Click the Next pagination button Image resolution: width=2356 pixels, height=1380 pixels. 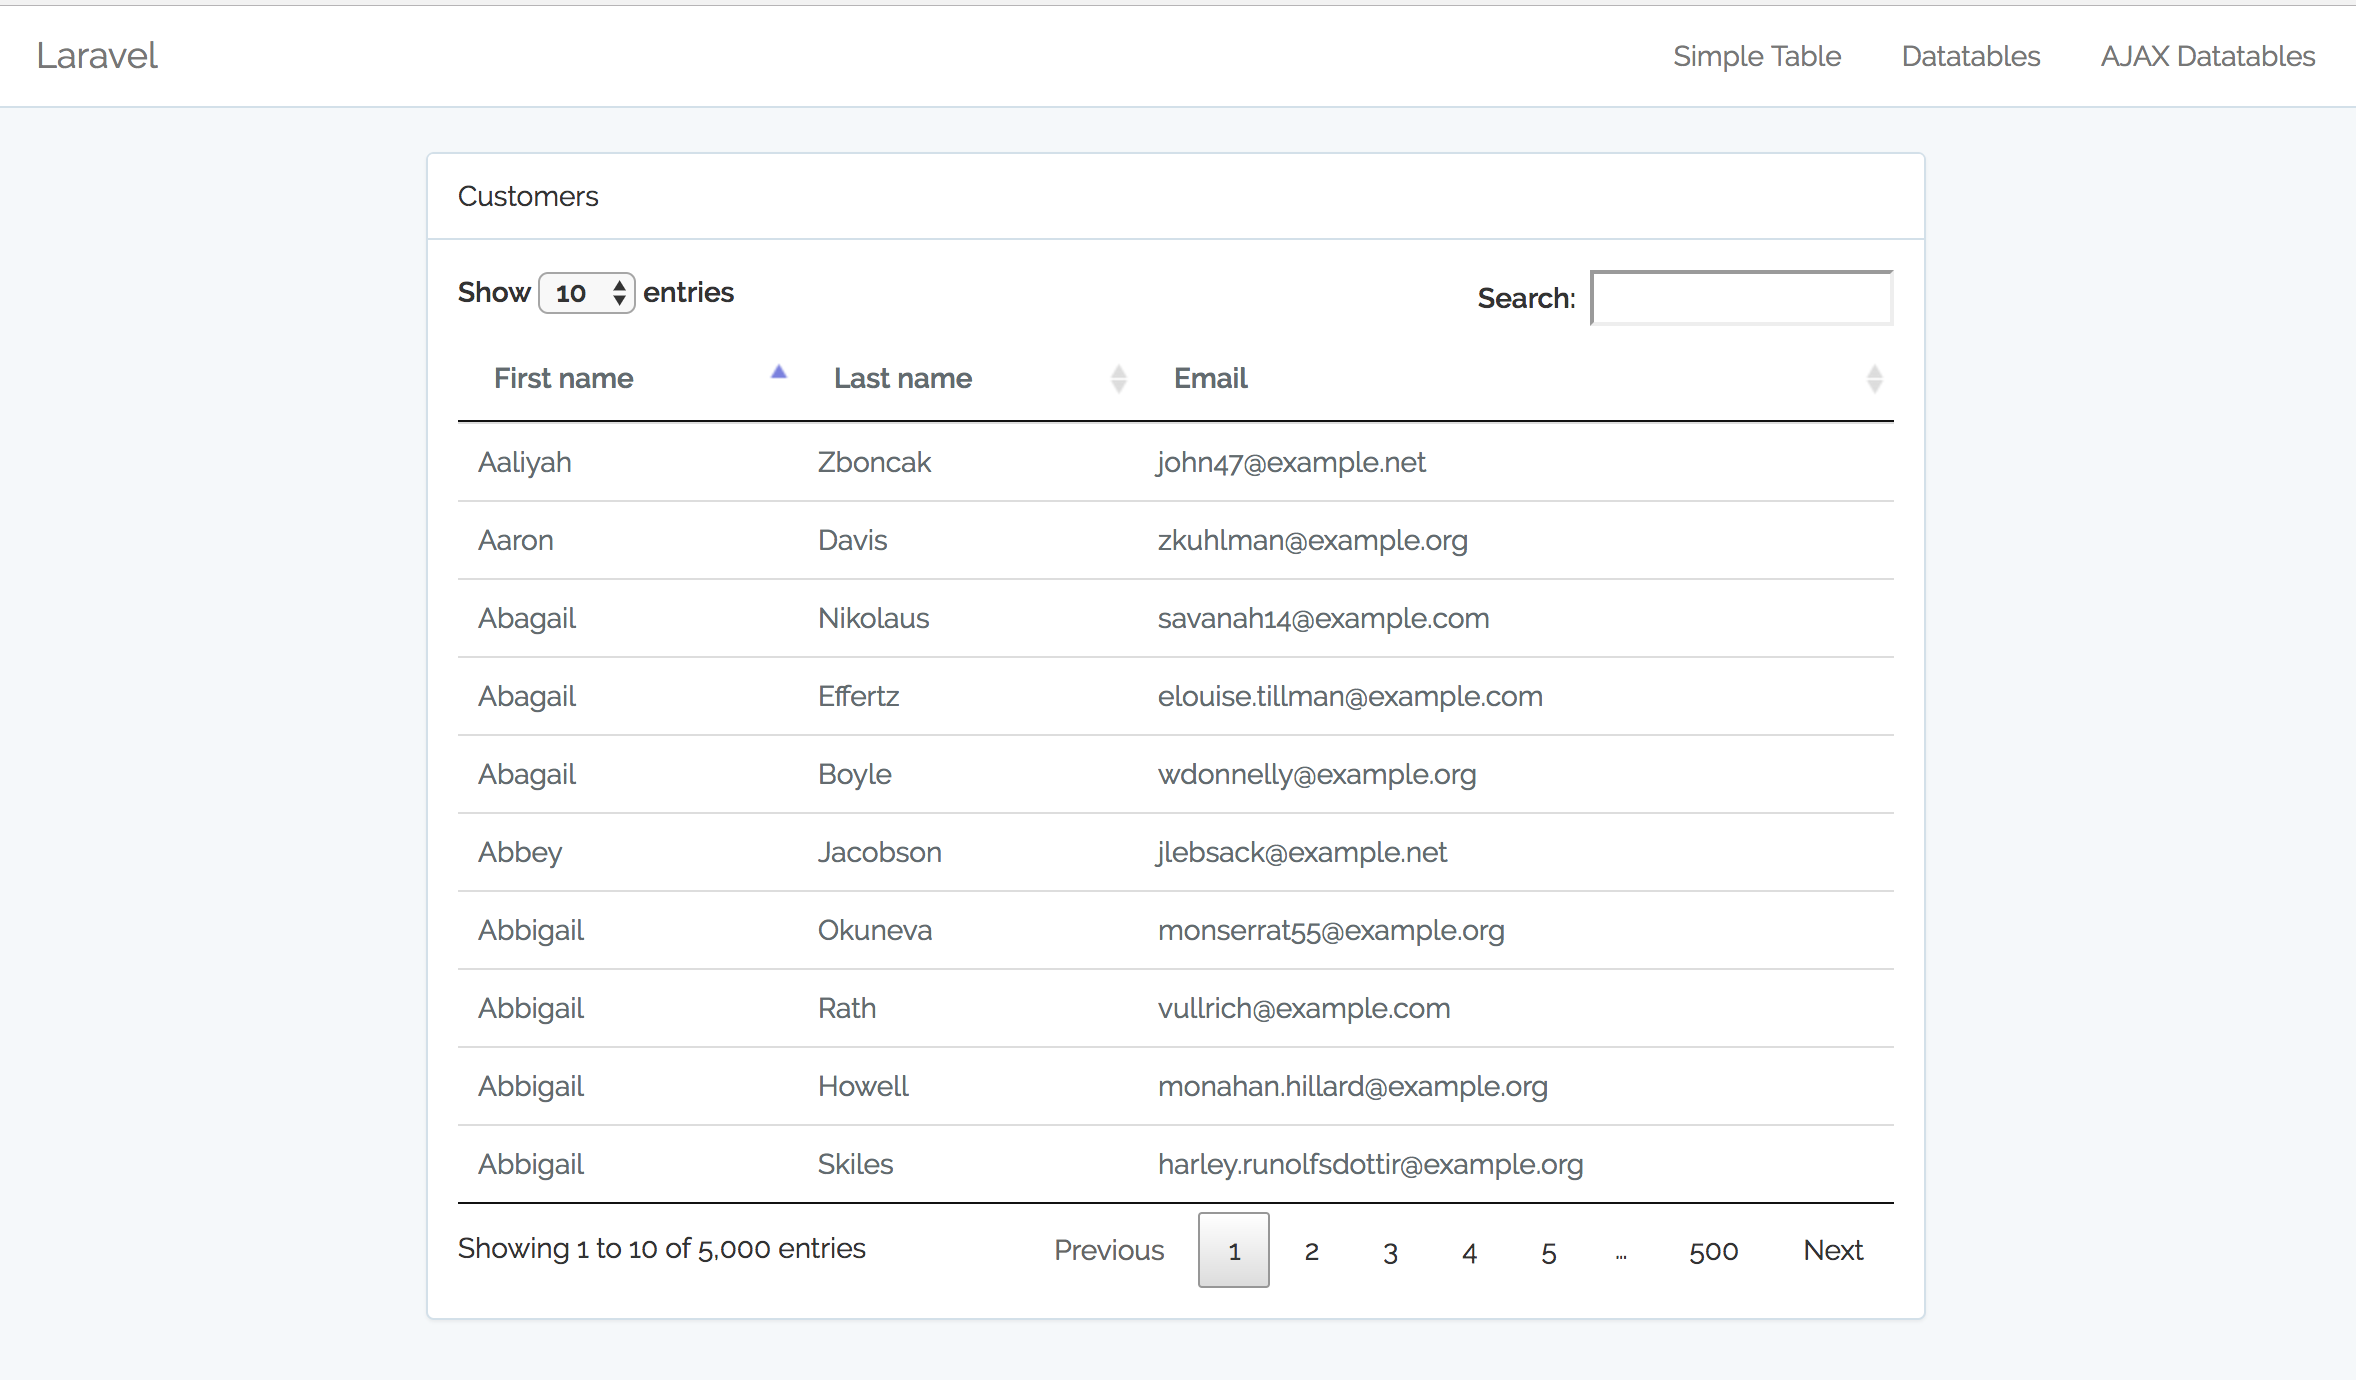pyautogui.click(x=1832, y=1250)
